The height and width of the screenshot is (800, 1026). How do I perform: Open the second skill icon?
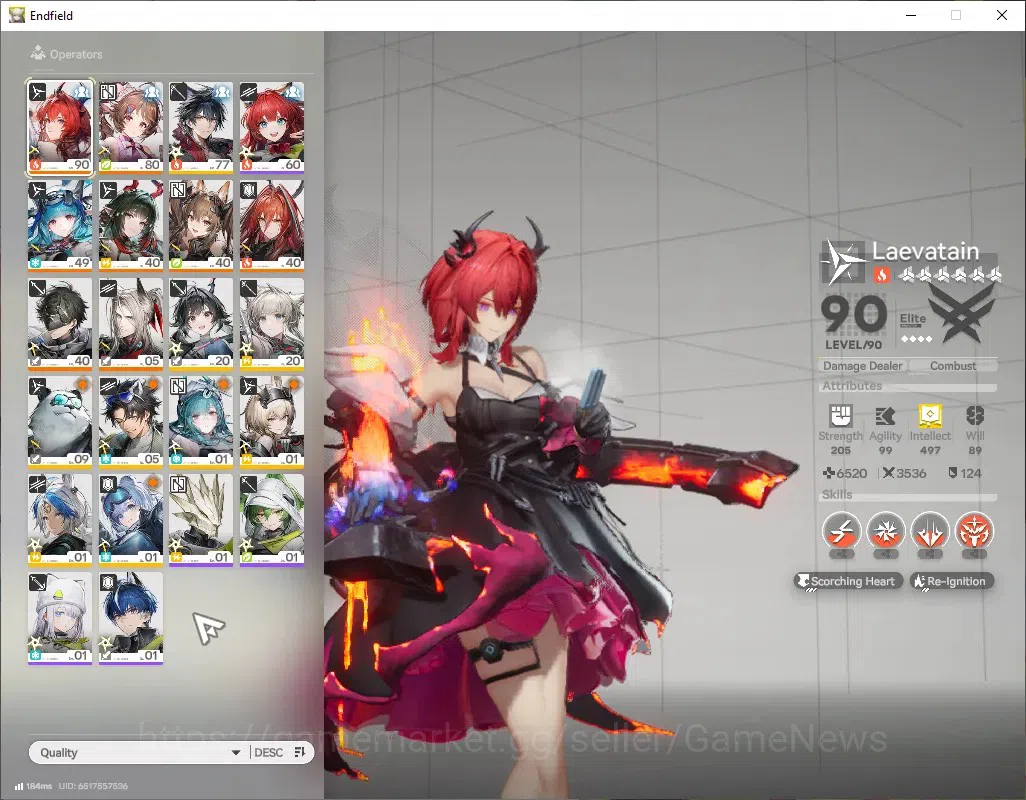coord(886,531)
